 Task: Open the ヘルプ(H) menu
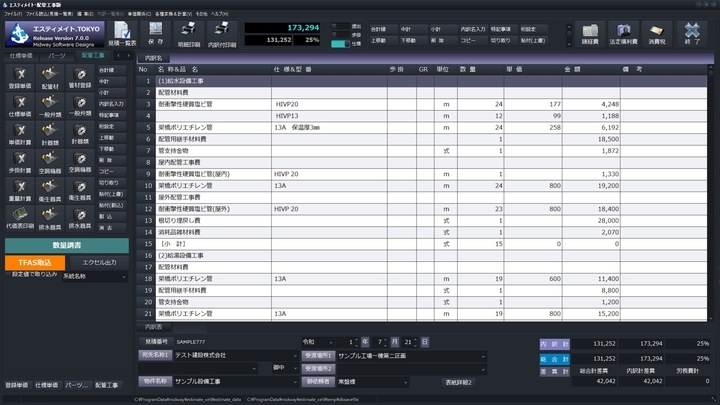[x=219, y=14]
